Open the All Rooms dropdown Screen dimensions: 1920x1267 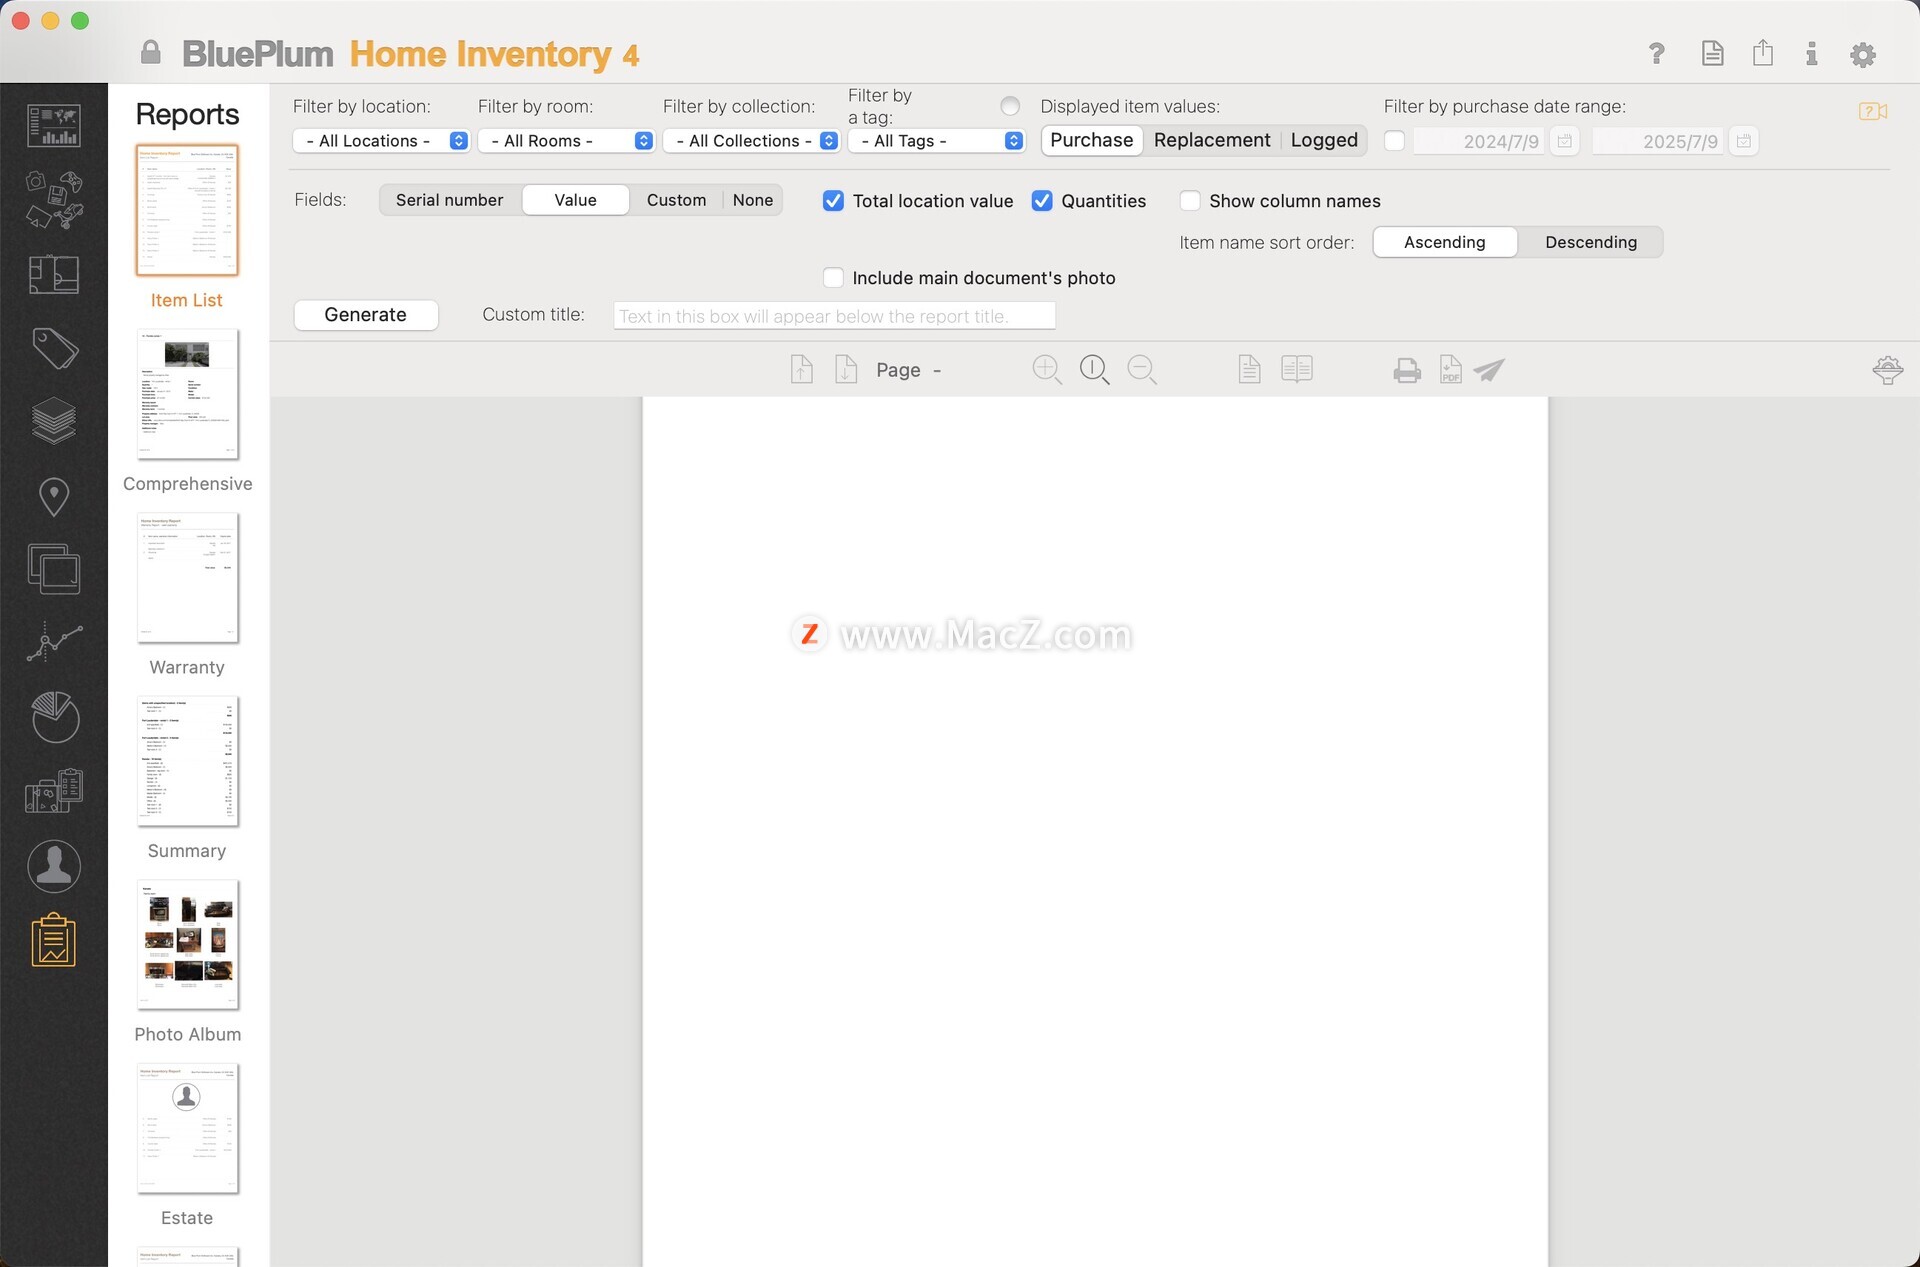[566, 141]
